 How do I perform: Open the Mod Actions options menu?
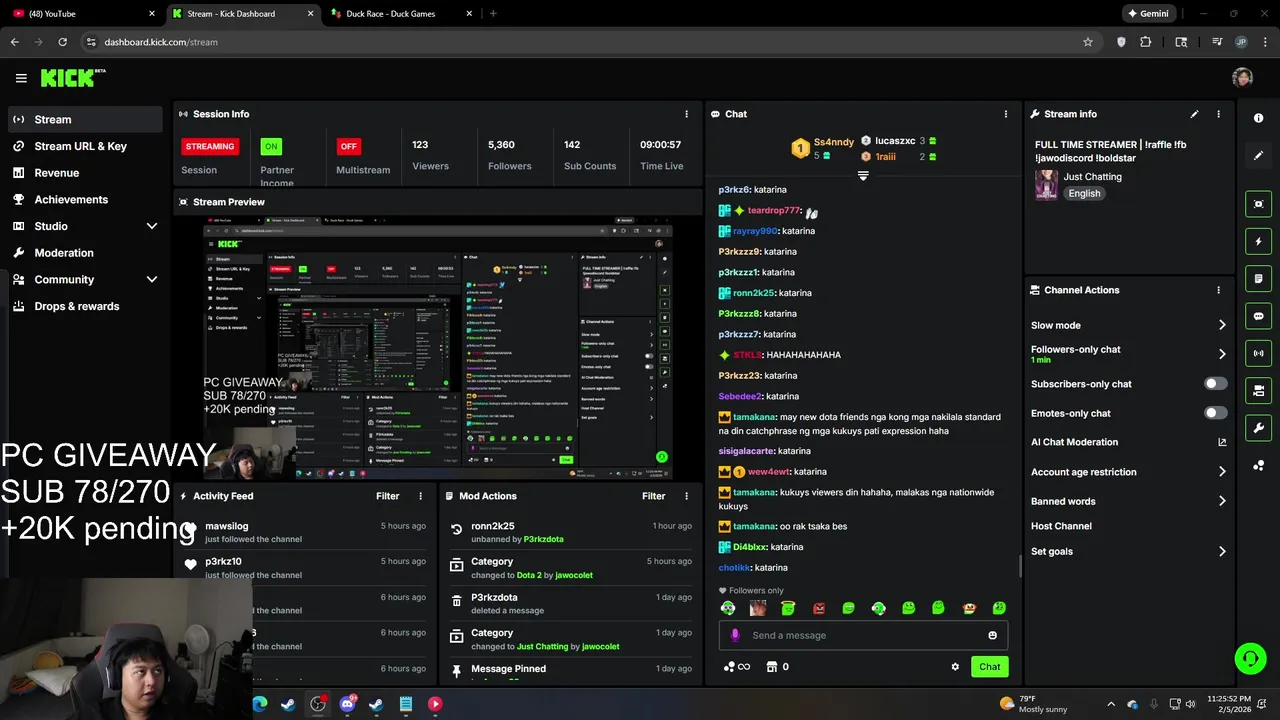click(x=686, y=496)
